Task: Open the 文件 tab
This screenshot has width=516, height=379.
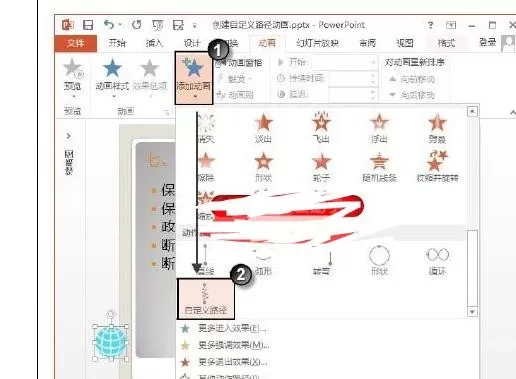Action: click(76, 43)
